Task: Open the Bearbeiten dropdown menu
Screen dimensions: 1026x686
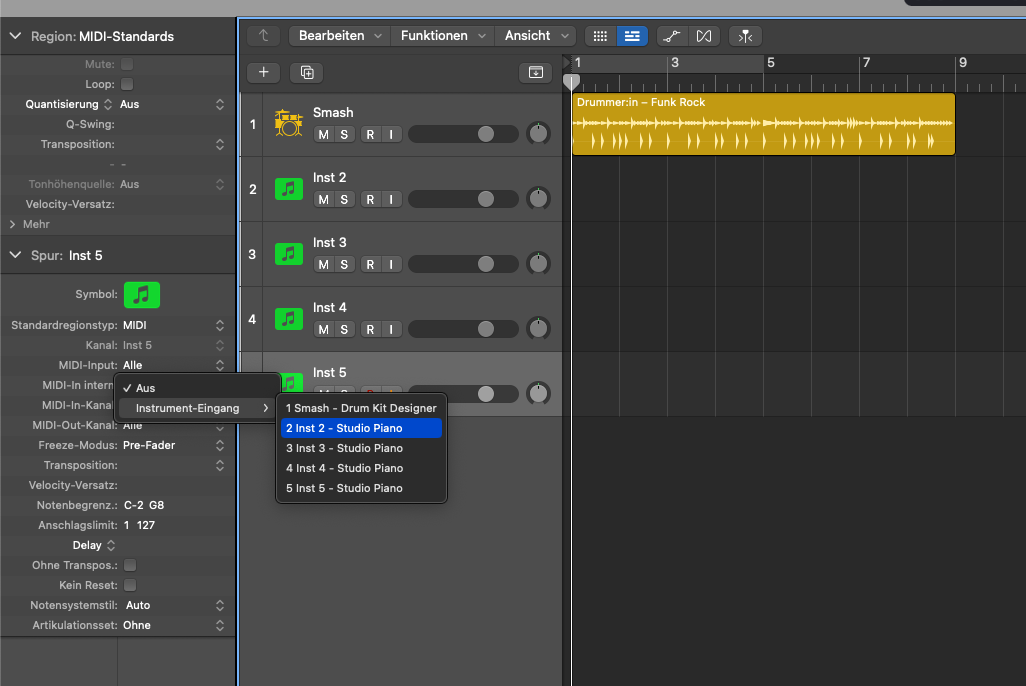Action: point(340,36)
